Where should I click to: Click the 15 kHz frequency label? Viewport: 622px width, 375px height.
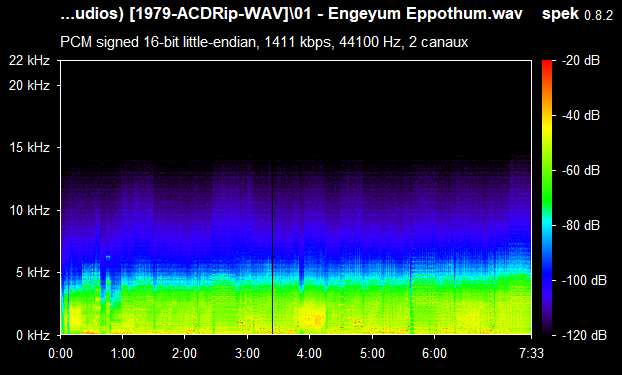29,148
